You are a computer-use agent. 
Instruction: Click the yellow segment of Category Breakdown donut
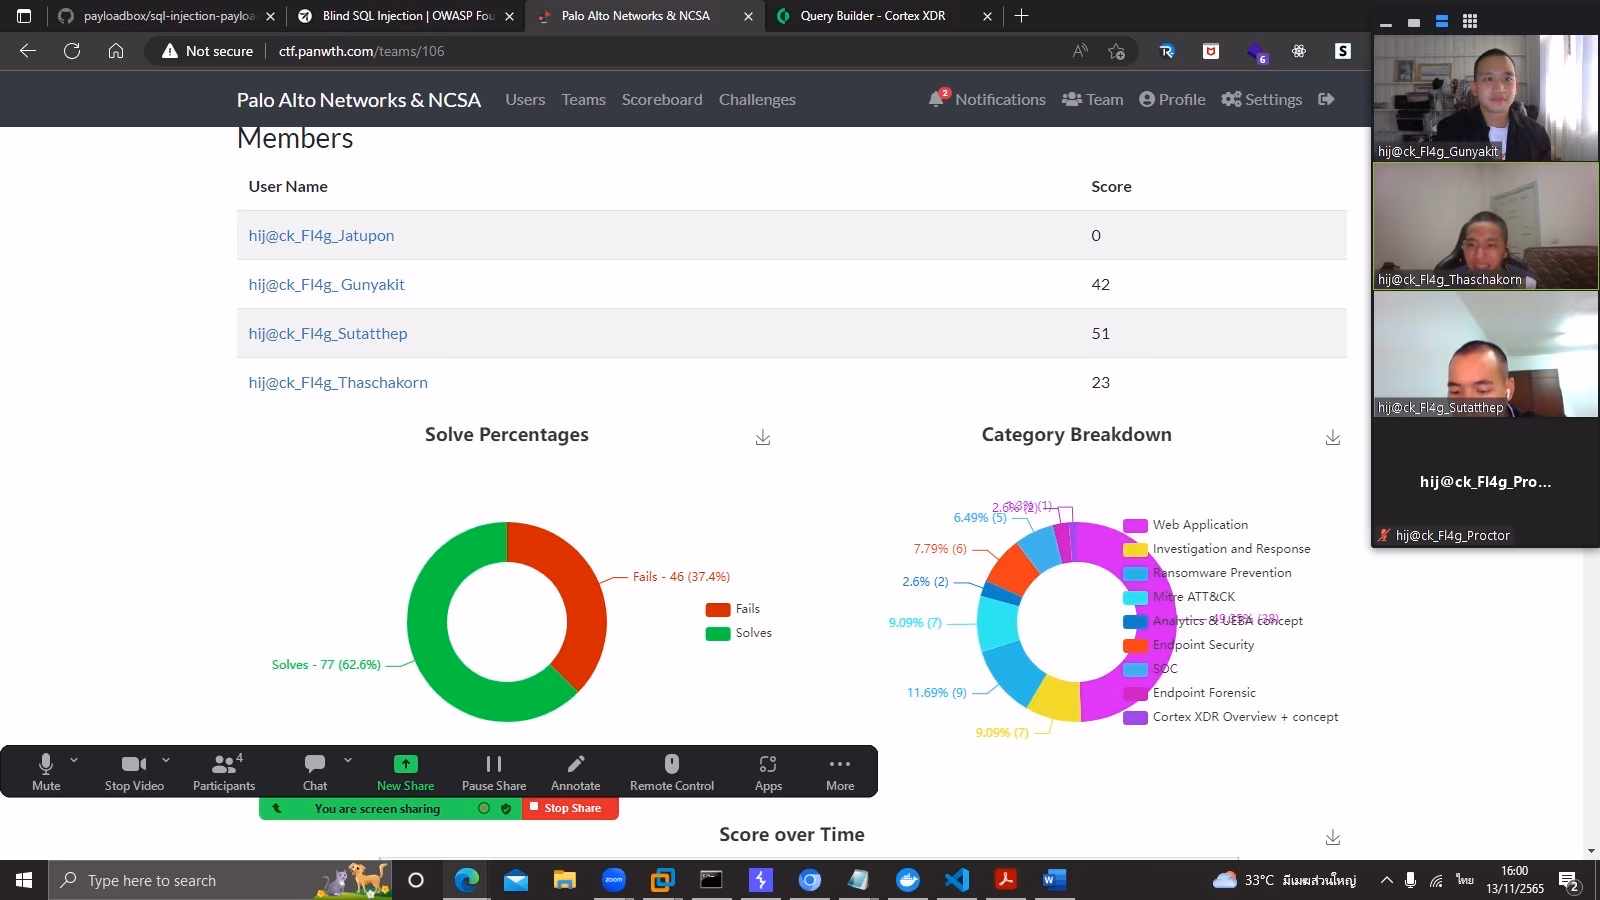pos(1056,699)
